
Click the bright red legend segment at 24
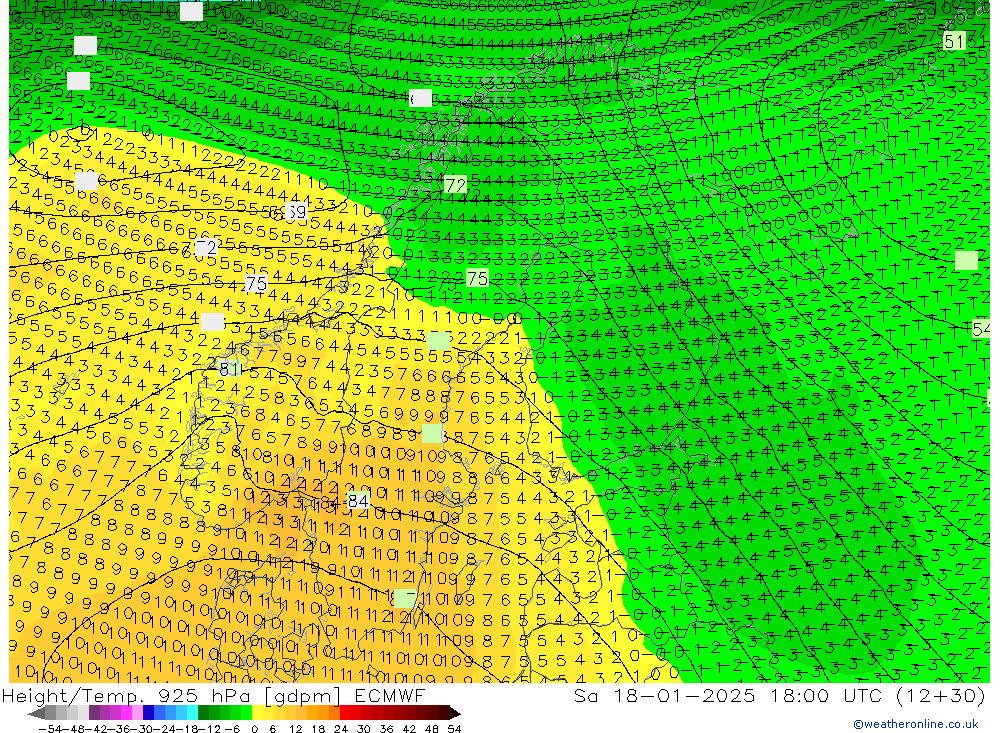pos(345,713)
